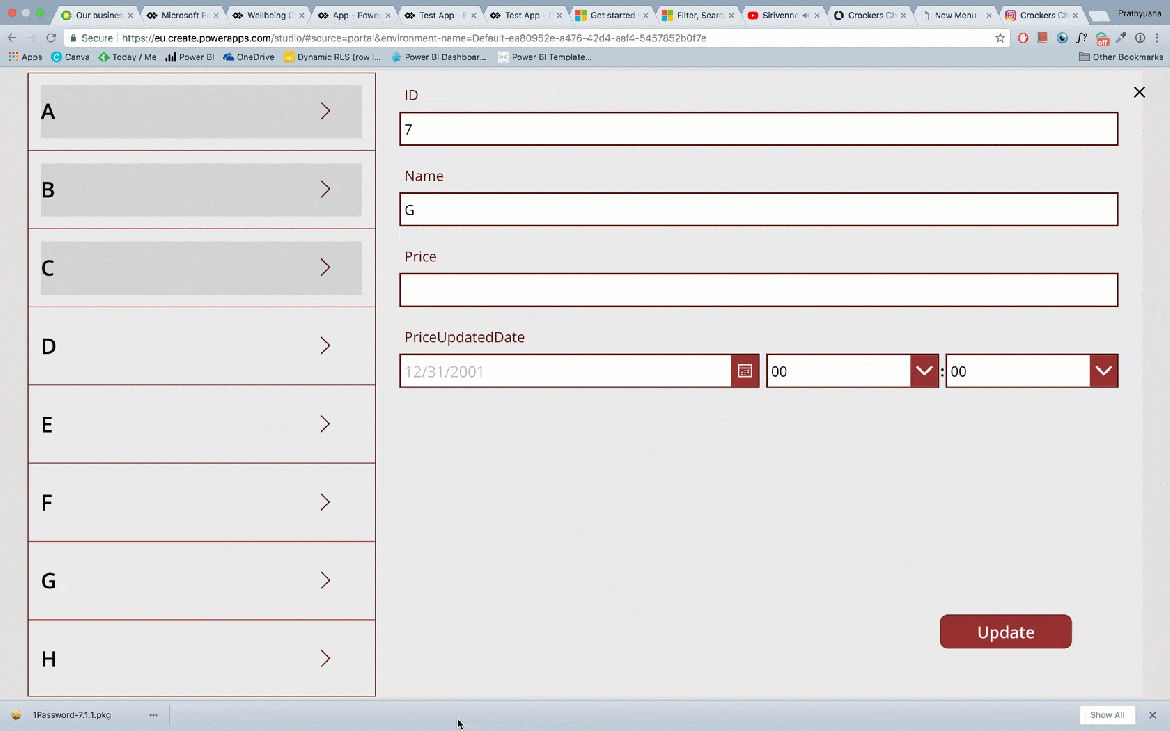The height and width of the screenshot is (731, 1170).
Task: Reload the page in Chrome
Action: (x=51, y=38)
